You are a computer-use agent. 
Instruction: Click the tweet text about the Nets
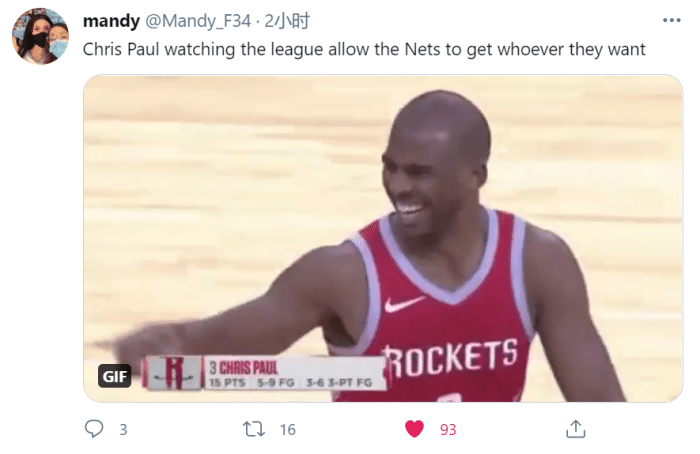364,49
